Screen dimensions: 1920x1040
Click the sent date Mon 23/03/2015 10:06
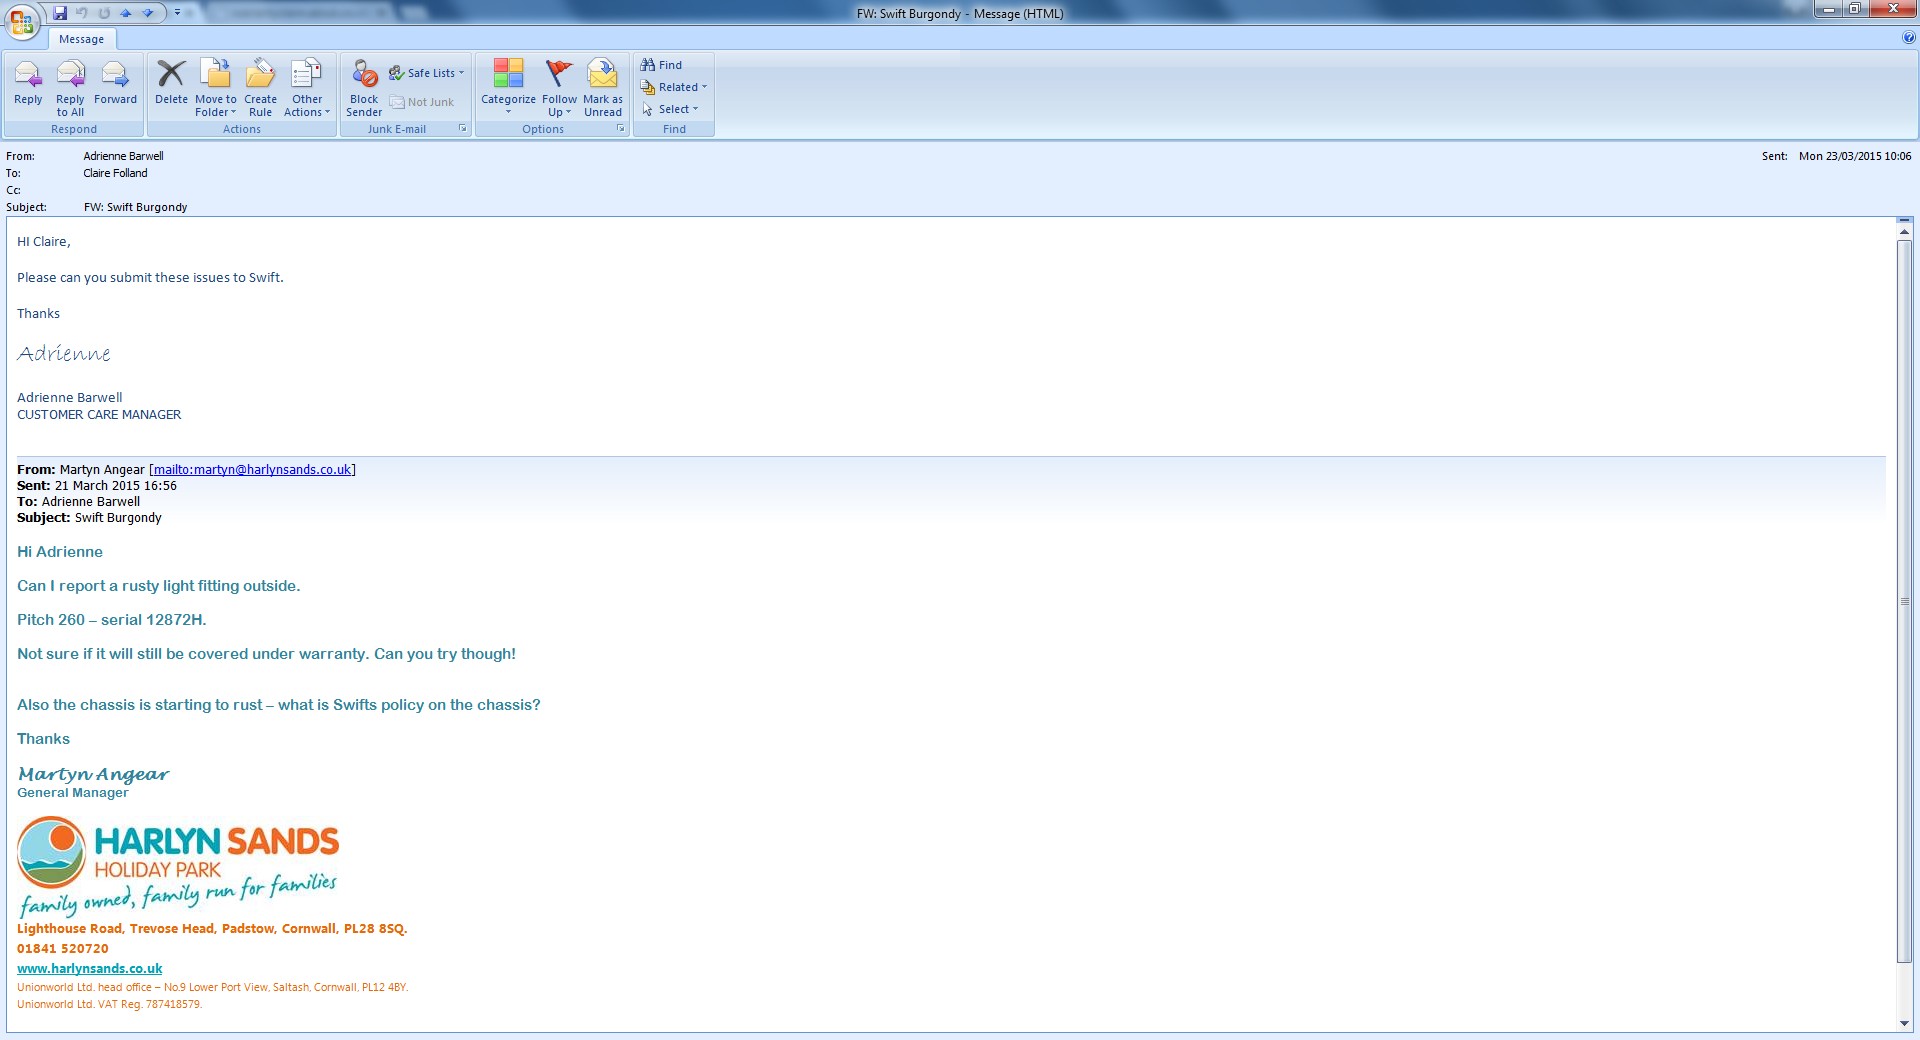click(x=1855, y=156)
